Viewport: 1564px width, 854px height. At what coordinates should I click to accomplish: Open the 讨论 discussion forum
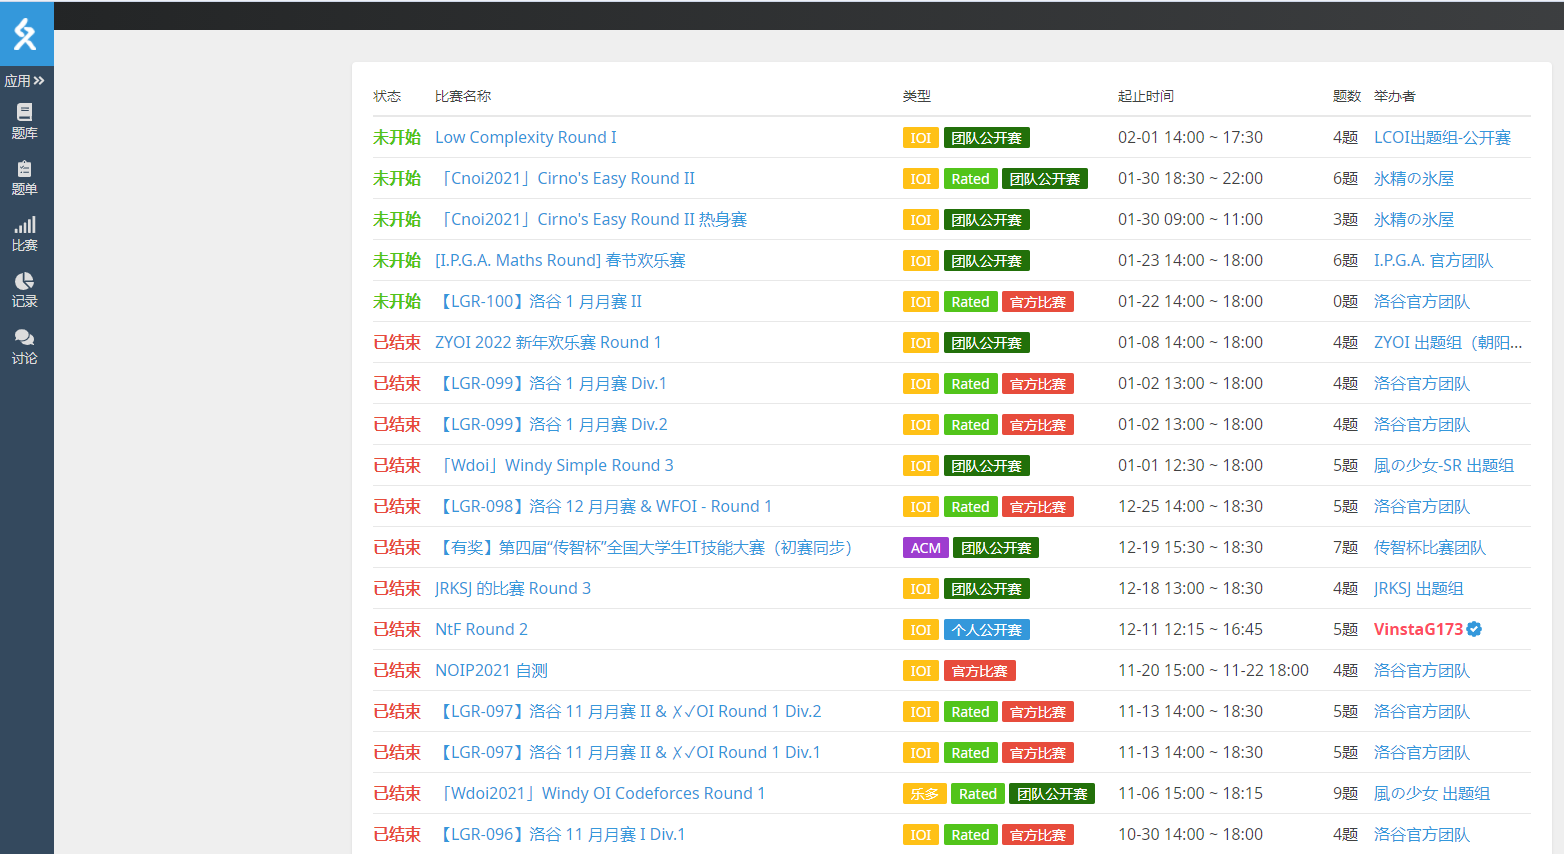point(25,346)
